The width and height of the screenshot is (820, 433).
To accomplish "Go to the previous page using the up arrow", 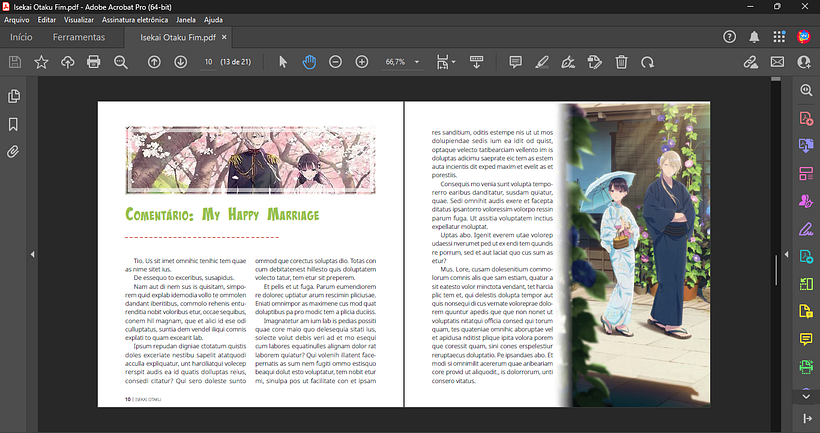I will click(x=154, y=62).
